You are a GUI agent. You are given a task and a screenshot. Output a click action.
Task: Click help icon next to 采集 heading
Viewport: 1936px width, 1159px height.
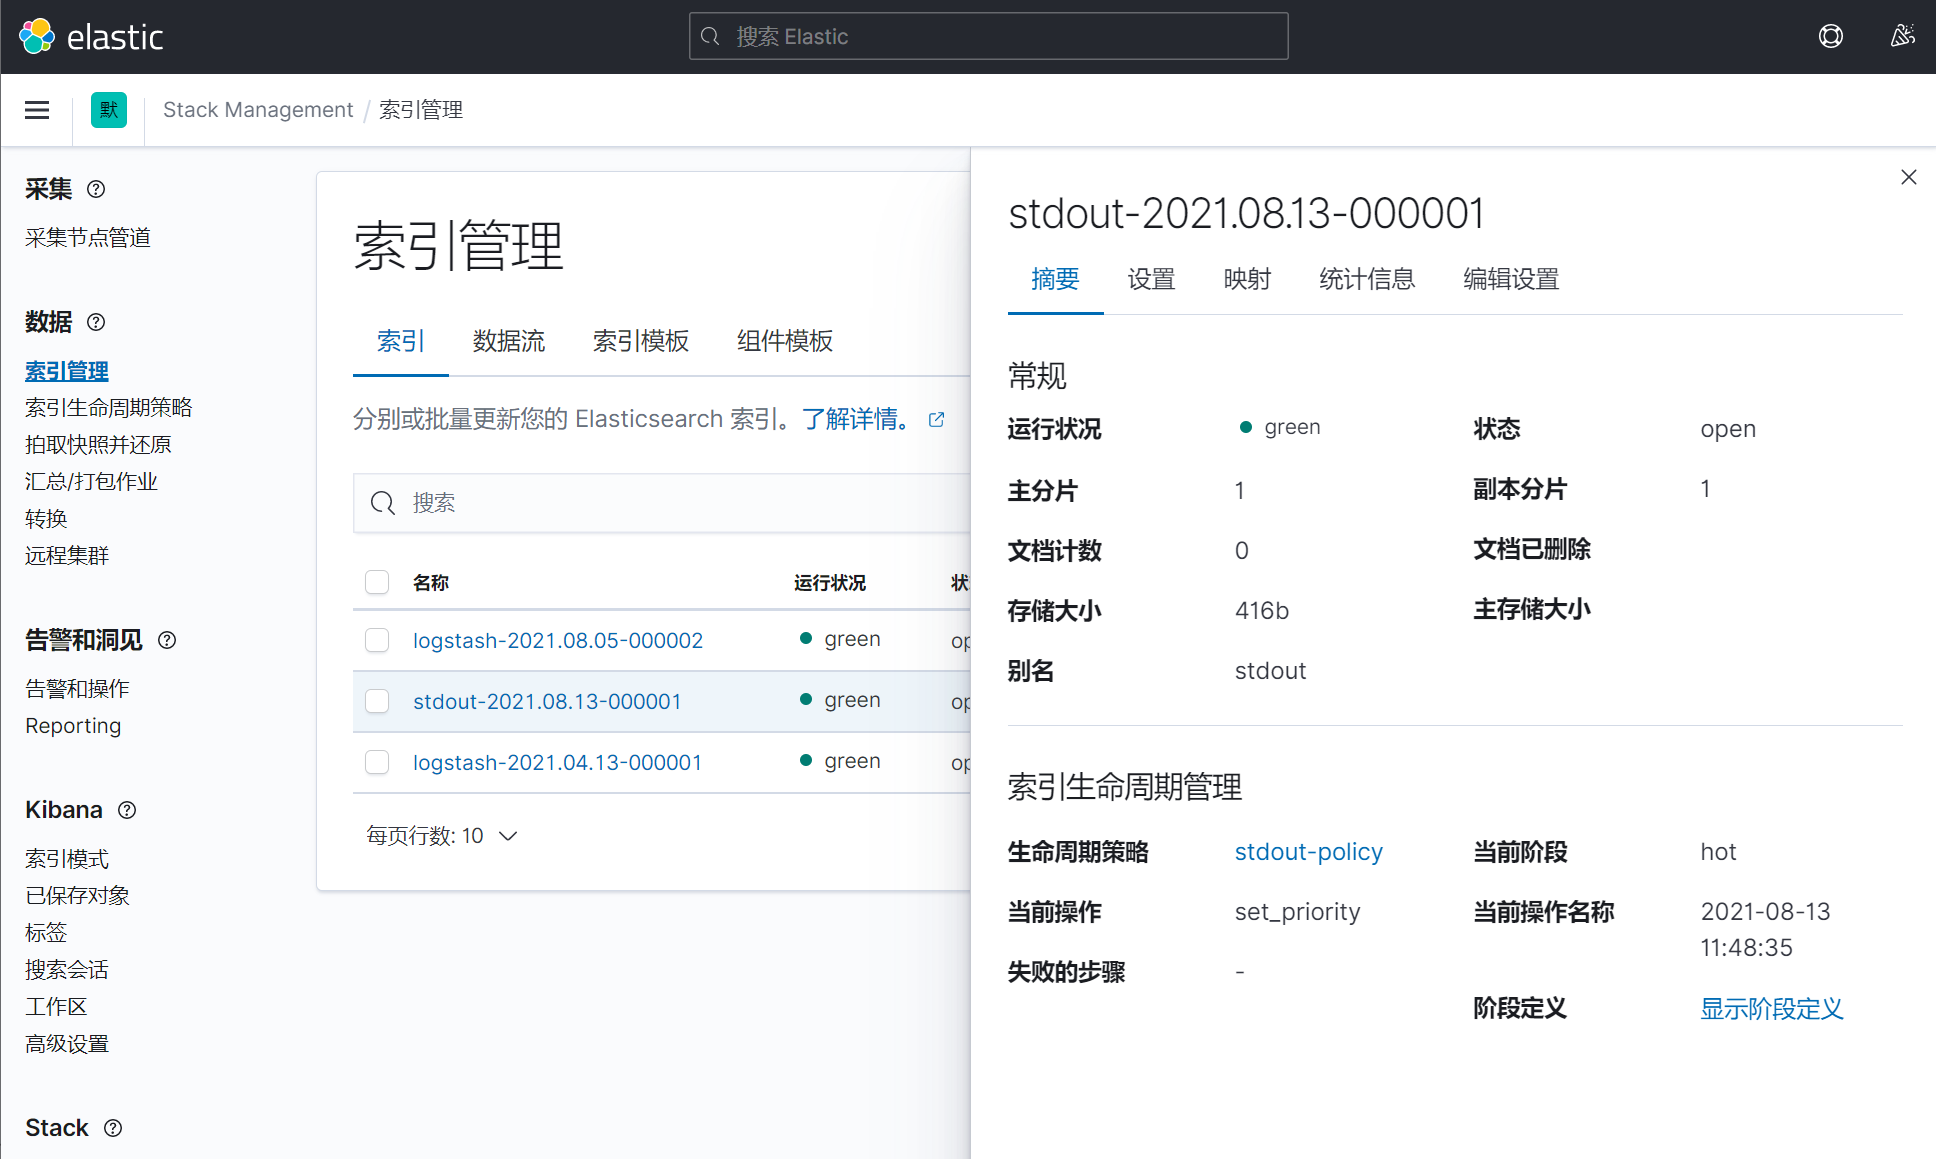coord(96,189)
